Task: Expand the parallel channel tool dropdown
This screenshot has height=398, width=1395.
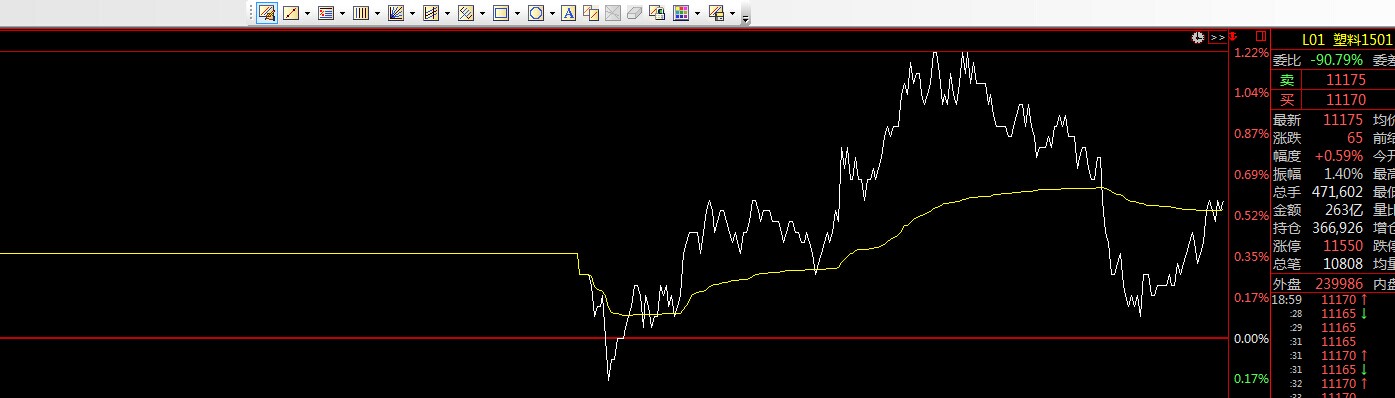Action: pyautogui.click(x=482, y=13)
